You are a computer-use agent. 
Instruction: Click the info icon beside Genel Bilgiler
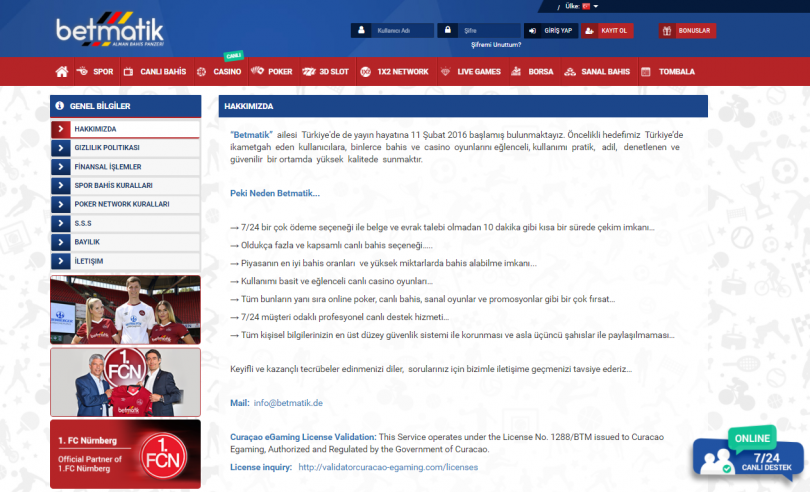[x=60, y=106]
